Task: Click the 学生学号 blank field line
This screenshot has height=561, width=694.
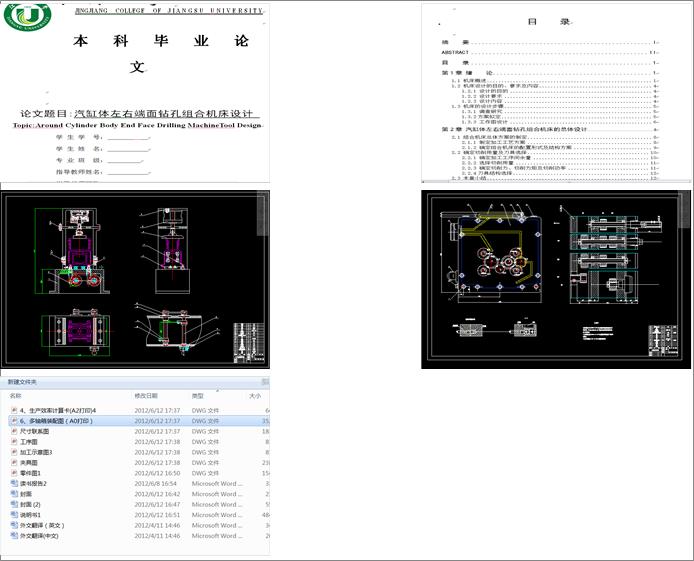Action: (x=128, y=138)
